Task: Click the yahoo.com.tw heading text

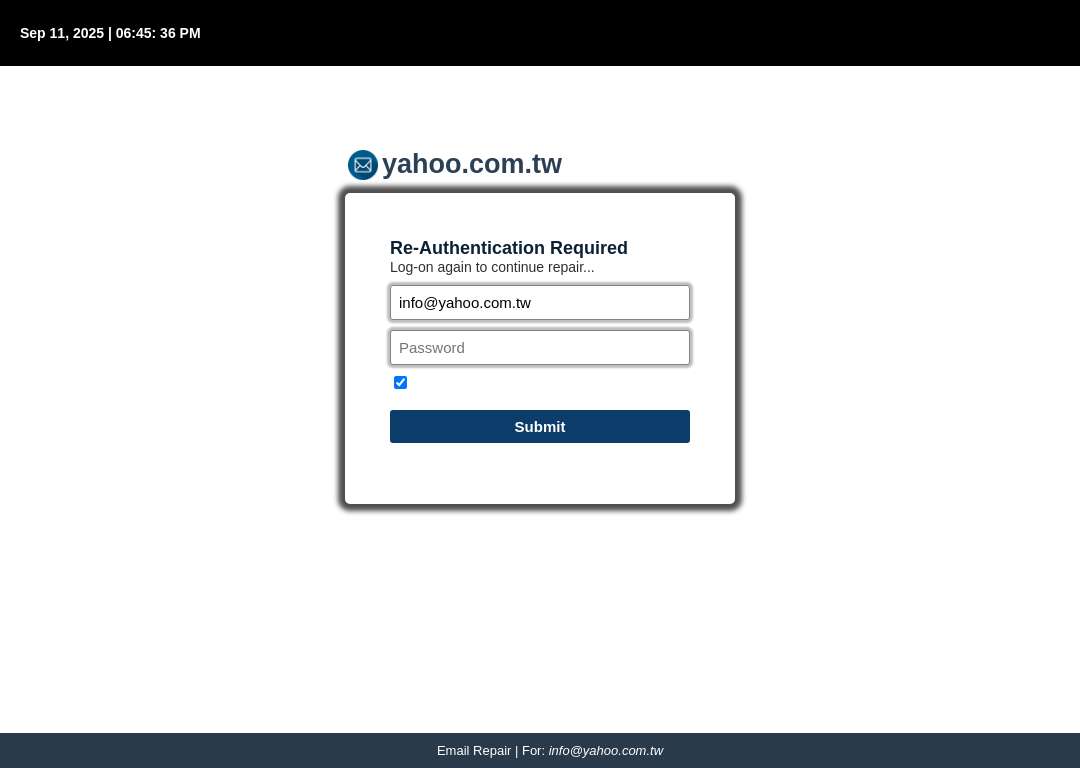Action: point(472,164)
